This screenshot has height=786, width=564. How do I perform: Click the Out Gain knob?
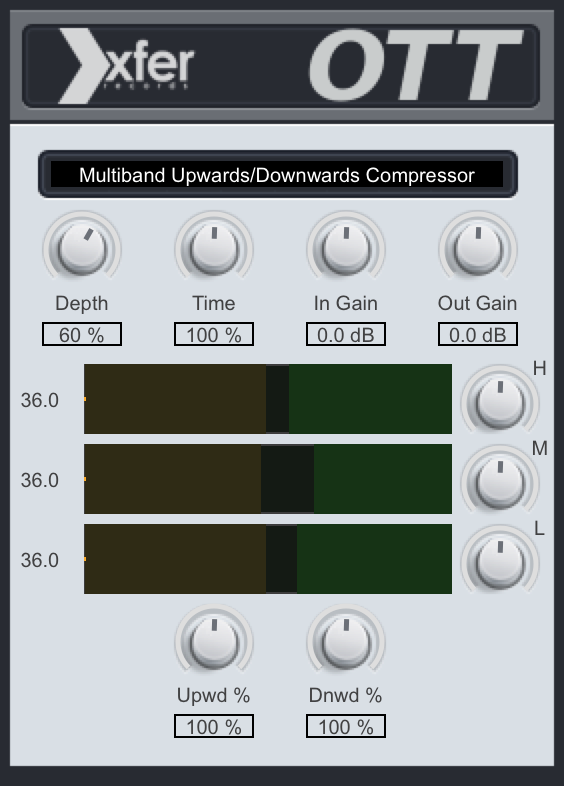coord(478,248)
